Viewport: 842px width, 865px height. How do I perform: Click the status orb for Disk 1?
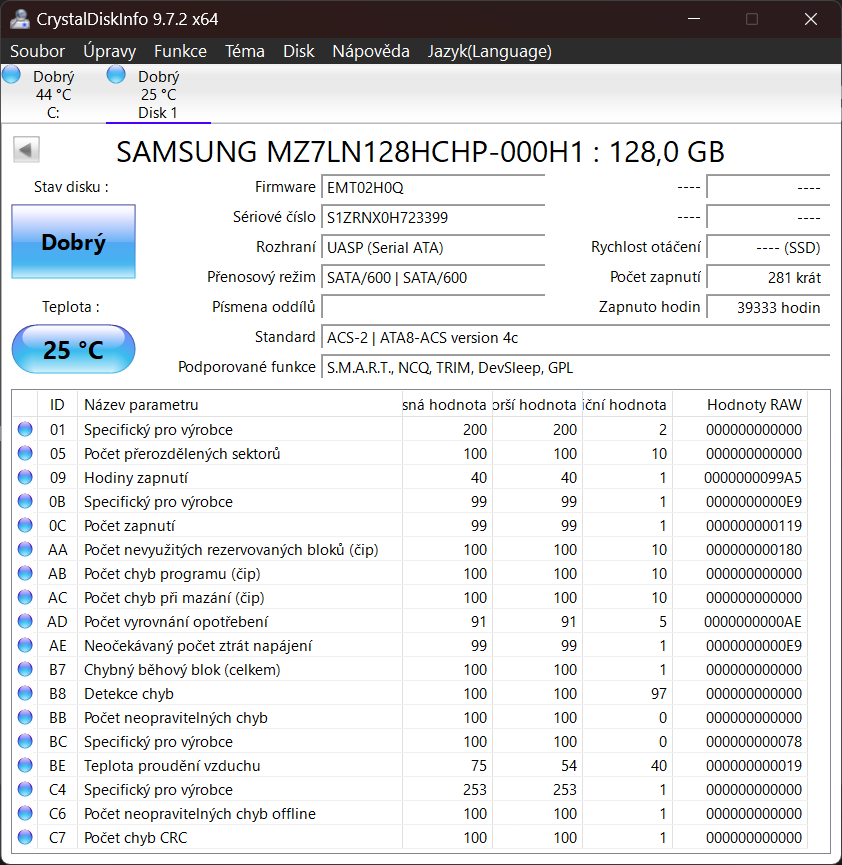[117, 75]
